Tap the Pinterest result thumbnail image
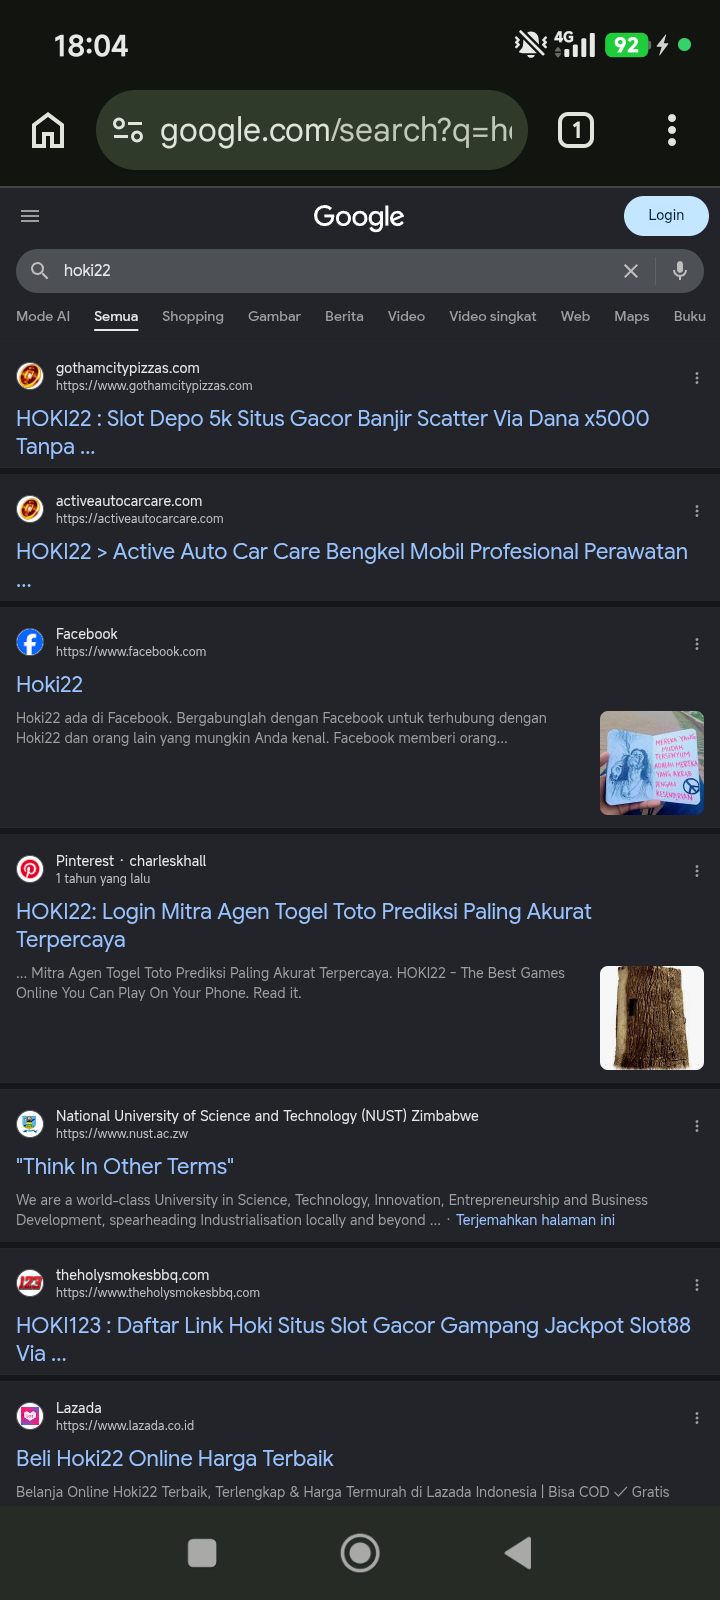720x1600 pixels. coord(652,1018)
